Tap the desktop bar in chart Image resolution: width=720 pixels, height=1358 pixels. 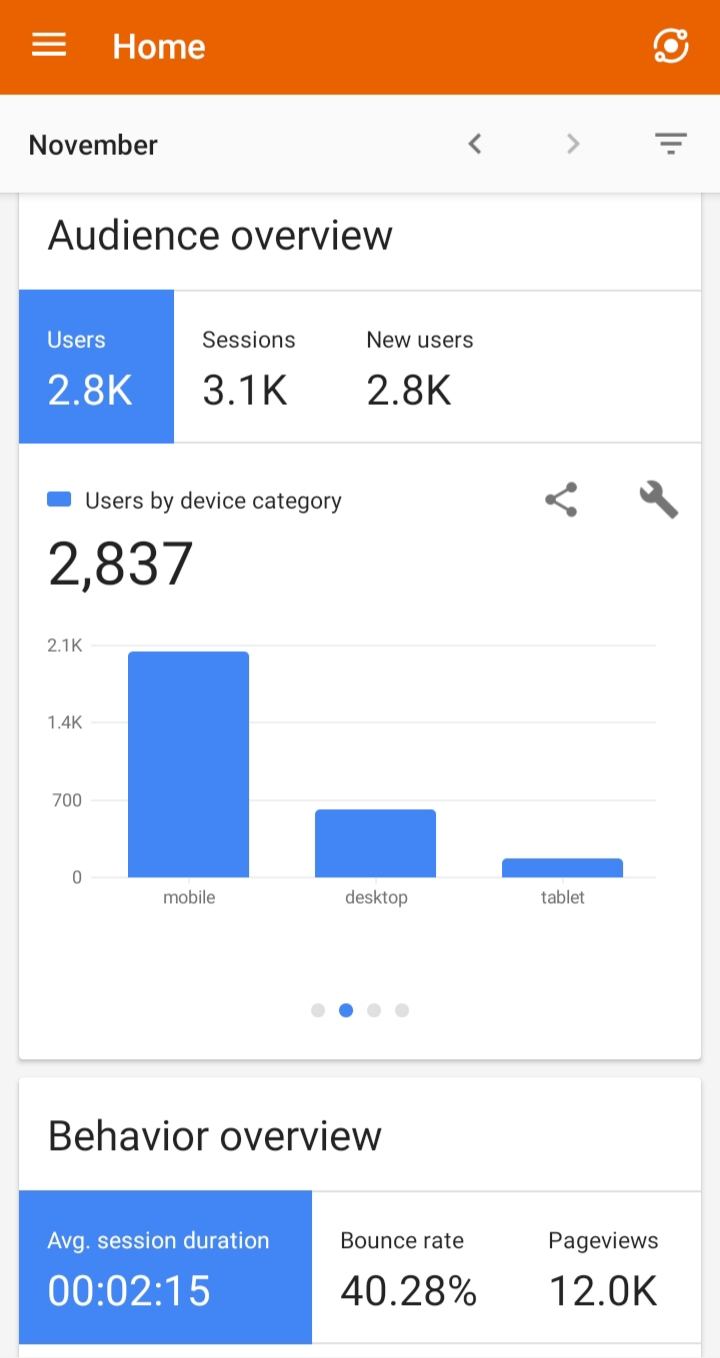coord(375,843)
